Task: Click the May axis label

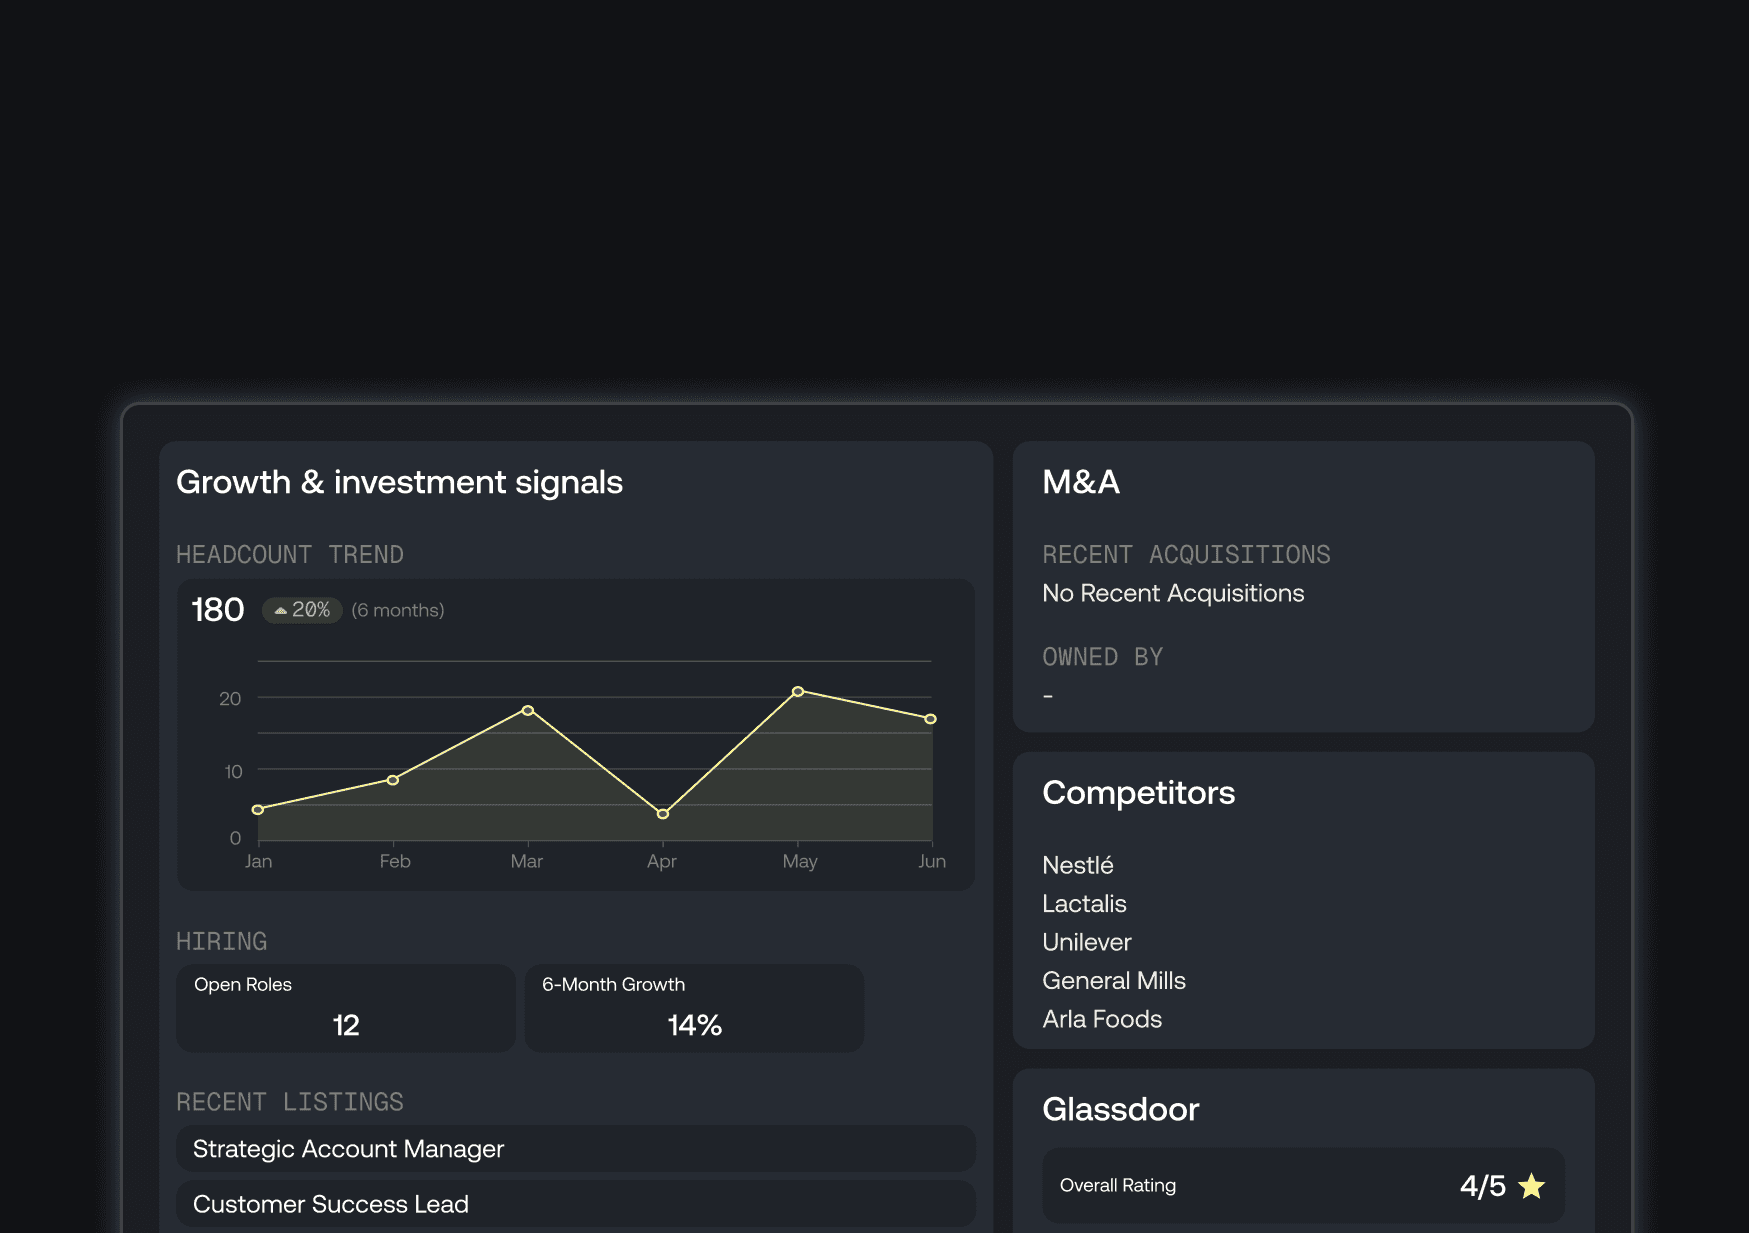Action: point(800,862)
